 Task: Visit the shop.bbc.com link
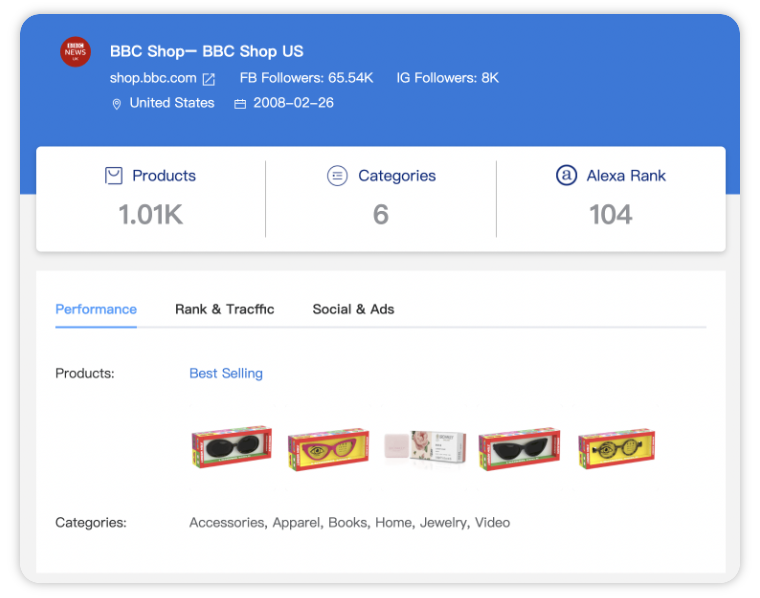(x=153, y=78)
